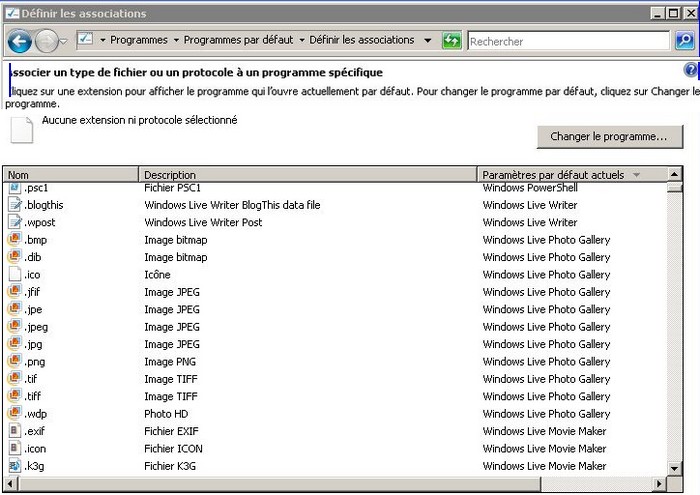Screen dimensions: 700x495
Task: Click the control panel icon in address bar
Action: coord(85,39)
